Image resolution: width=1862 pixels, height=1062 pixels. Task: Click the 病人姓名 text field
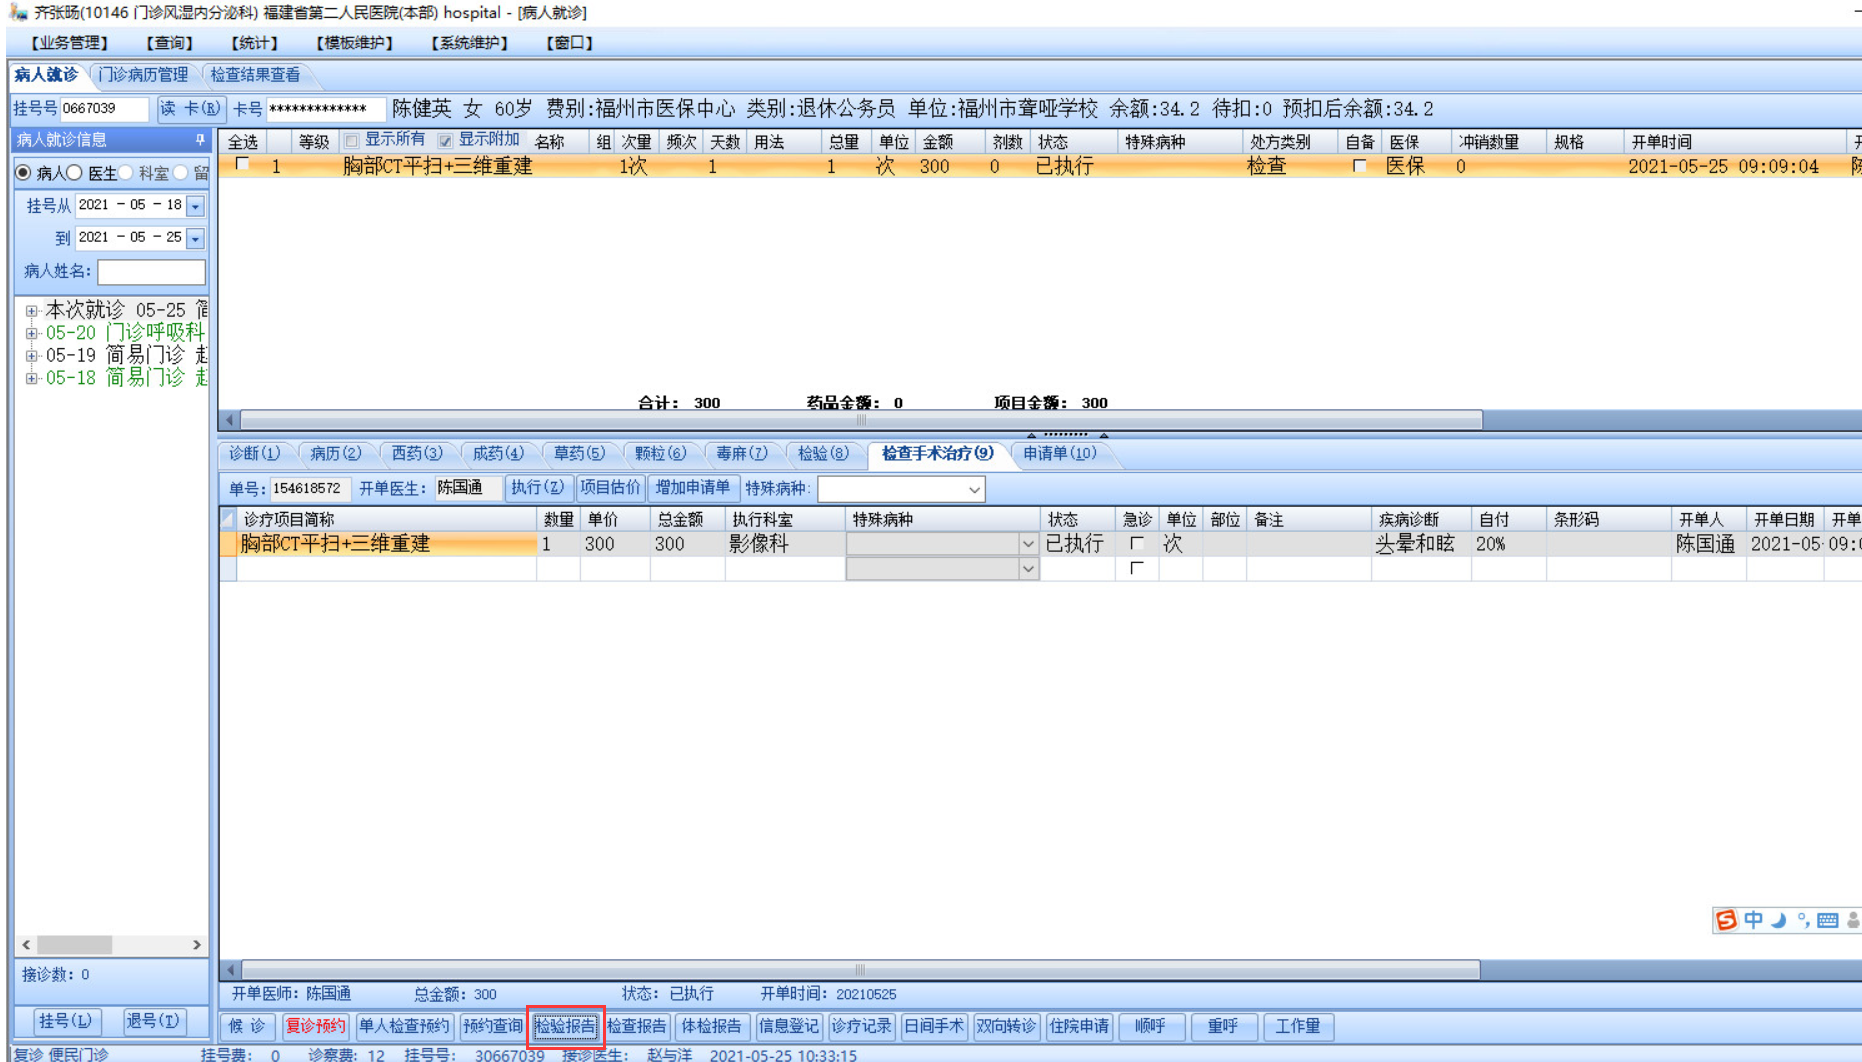coord(151,271)
